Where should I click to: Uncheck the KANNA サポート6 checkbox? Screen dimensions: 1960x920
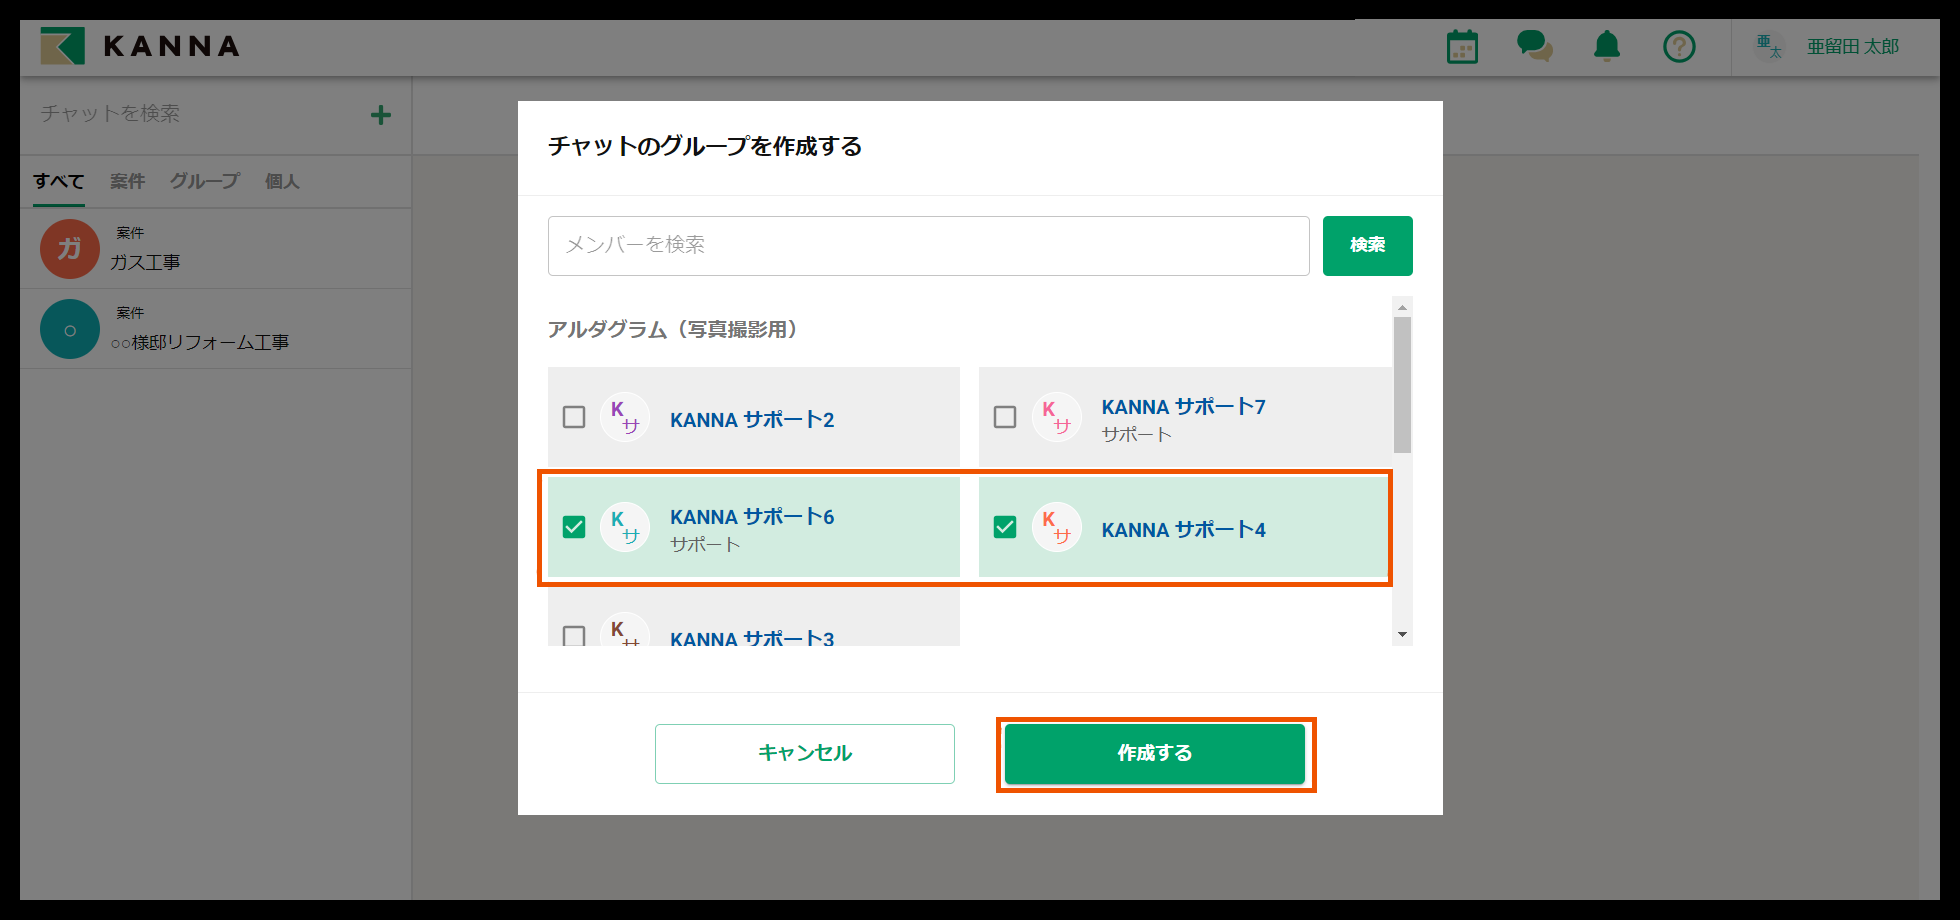574,527
